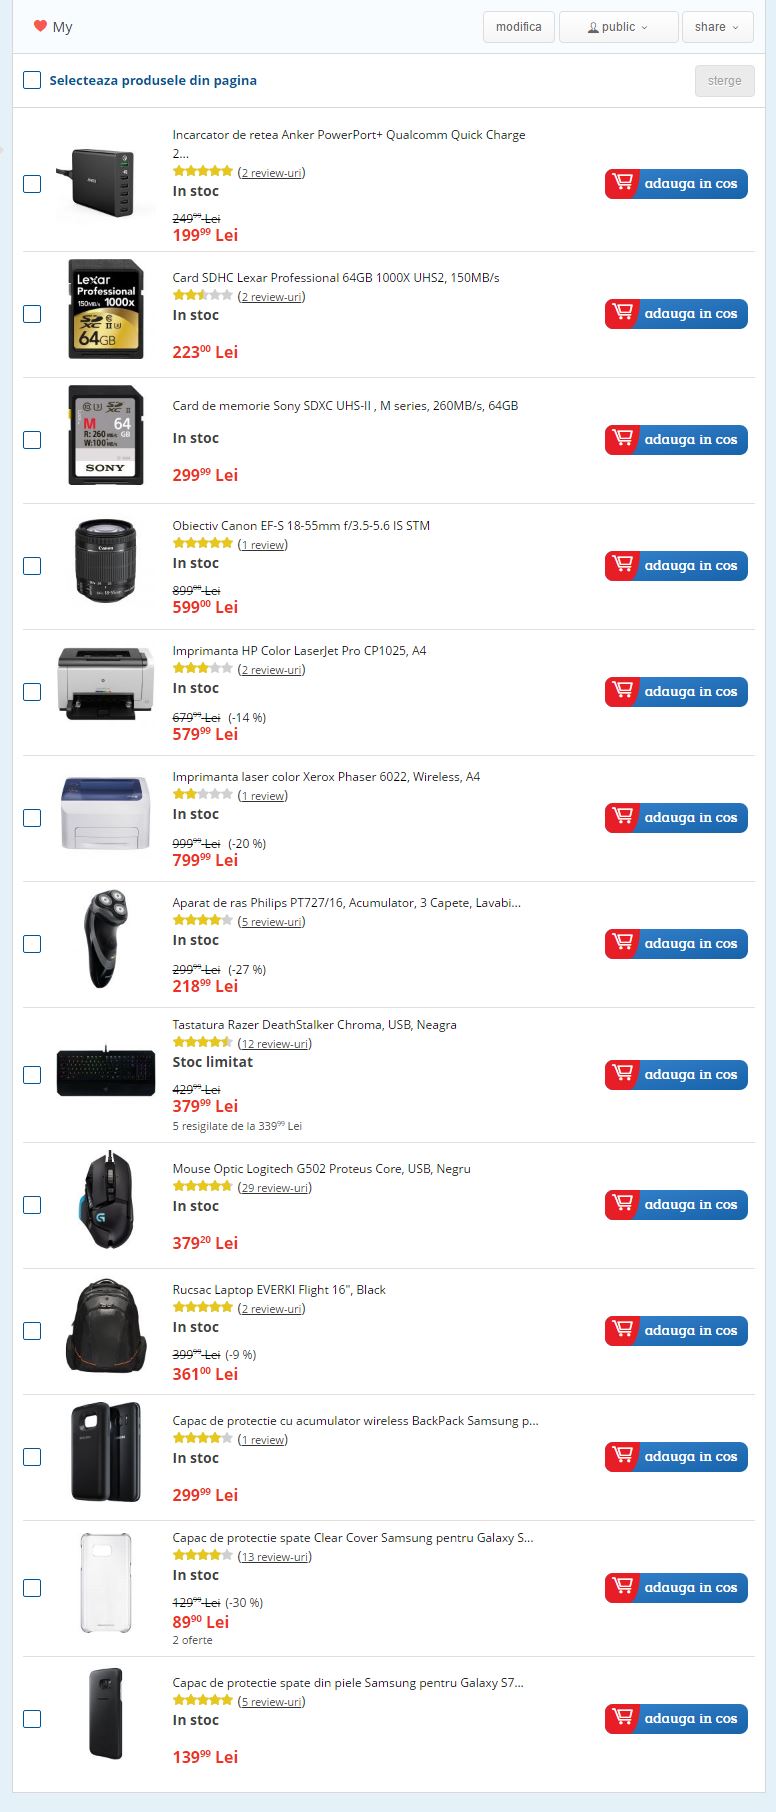Open Logitech G502 29 review-uri link
This screenshot has height=1812, width=776.
(x=275, y=1188)
